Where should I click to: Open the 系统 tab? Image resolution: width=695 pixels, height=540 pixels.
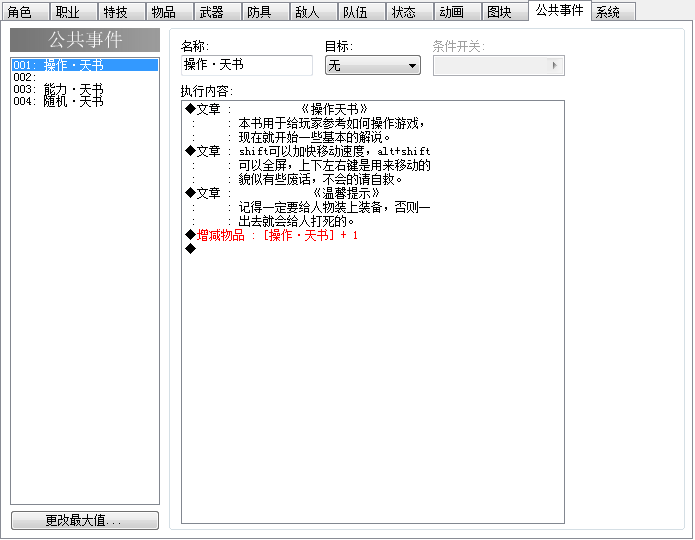(x=613, y=12)
